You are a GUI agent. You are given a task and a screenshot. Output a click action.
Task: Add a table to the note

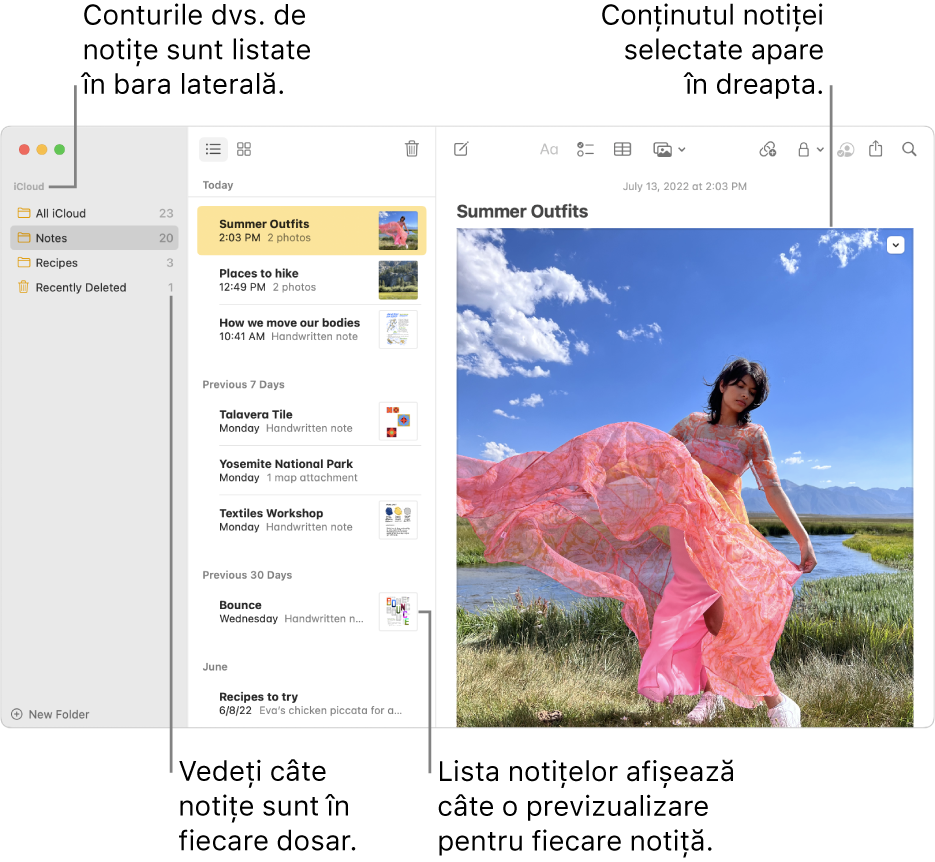622,149
